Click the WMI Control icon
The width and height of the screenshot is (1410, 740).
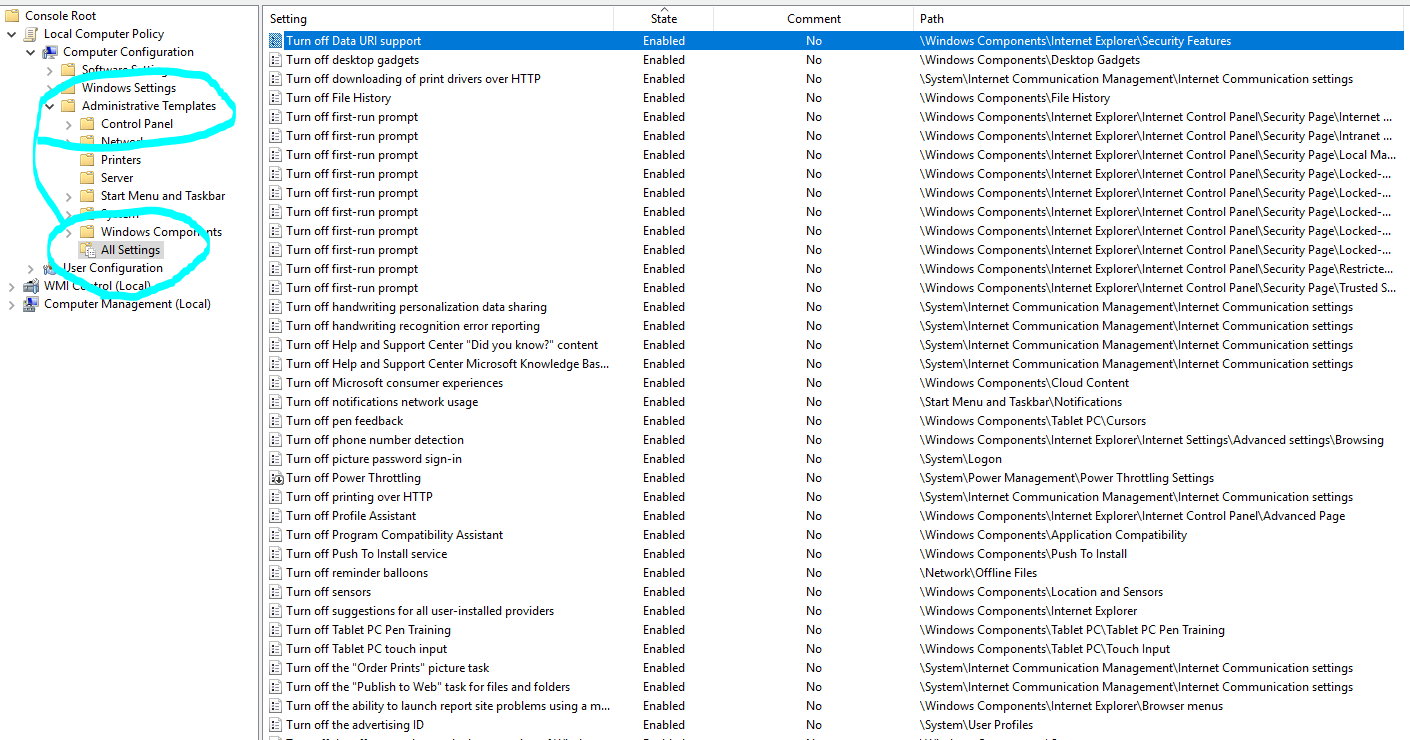pos(32,286)
